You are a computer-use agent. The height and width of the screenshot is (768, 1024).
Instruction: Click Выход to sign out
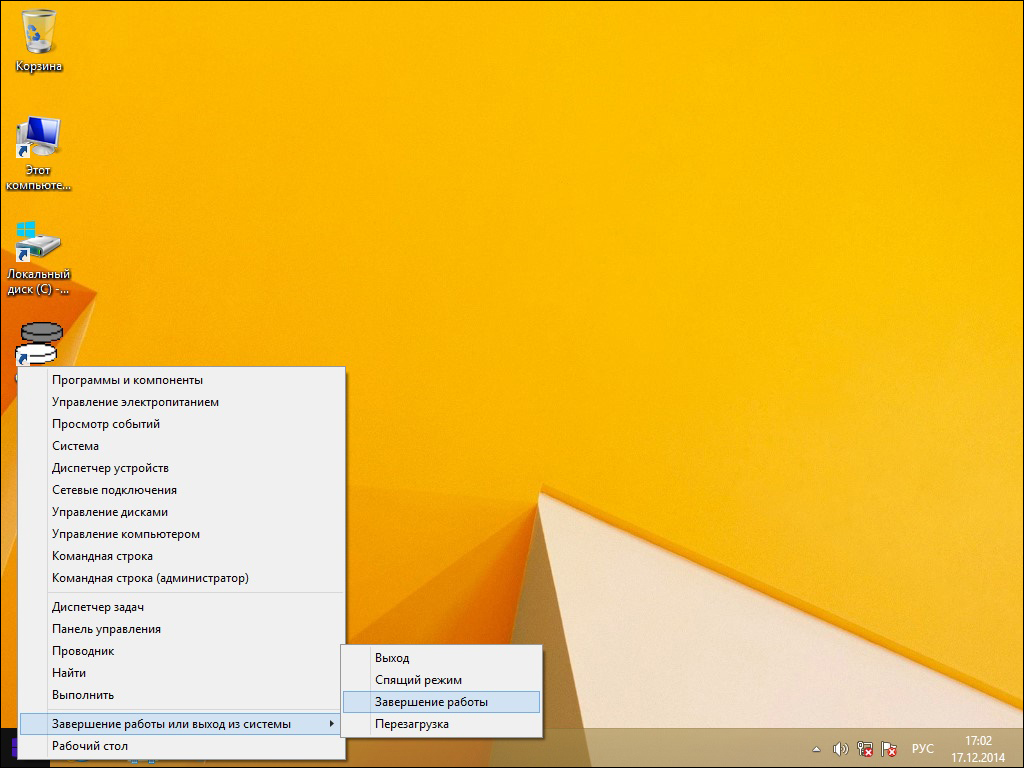(x=392, y=658)
